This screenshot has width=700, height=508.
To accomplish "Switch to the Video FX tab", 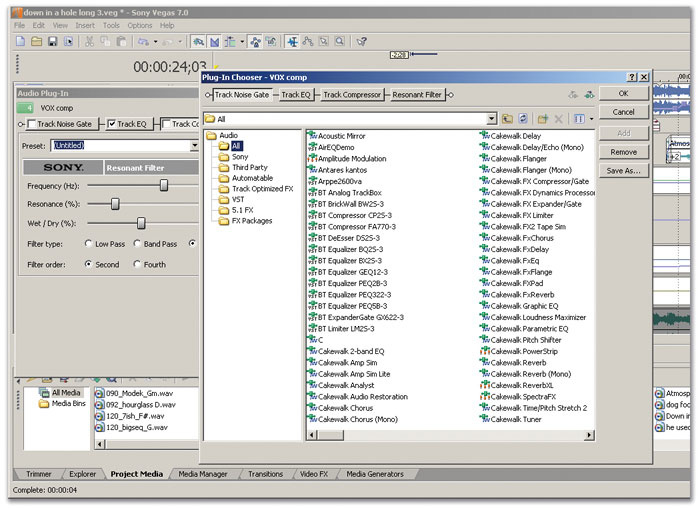I will point(314,474).
